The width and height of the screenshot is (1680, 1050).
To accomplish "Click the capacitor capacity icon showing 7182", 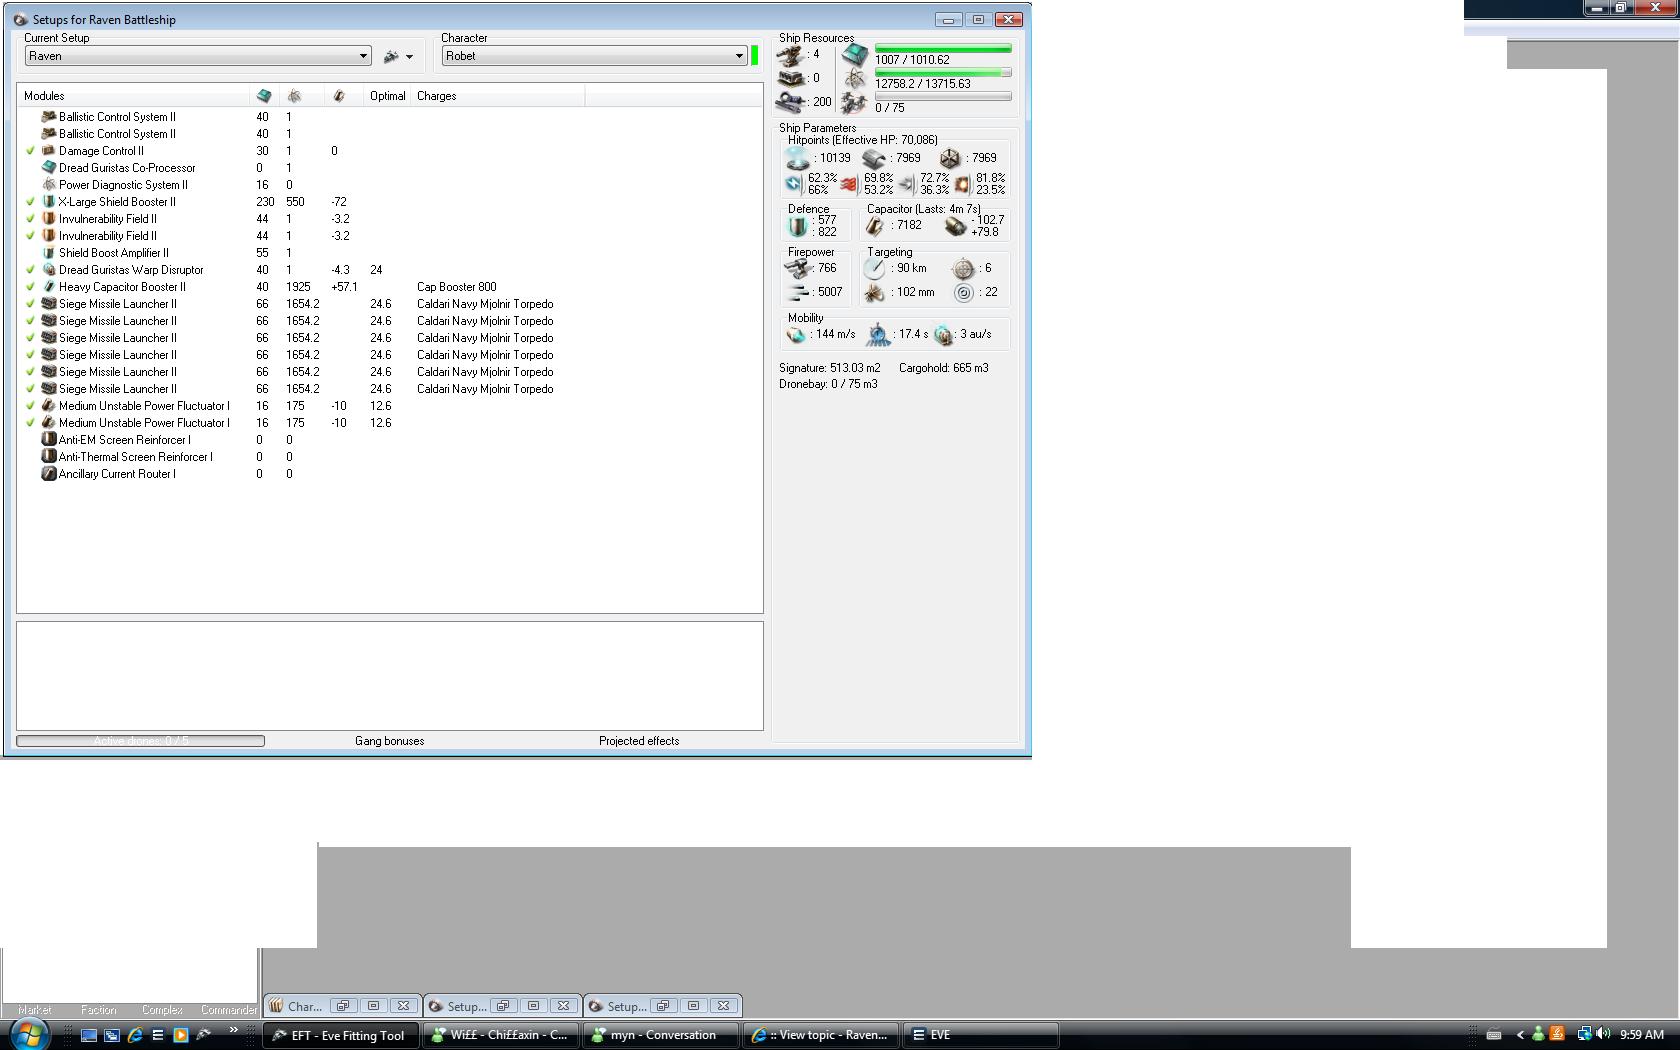I will click(876, 226).
